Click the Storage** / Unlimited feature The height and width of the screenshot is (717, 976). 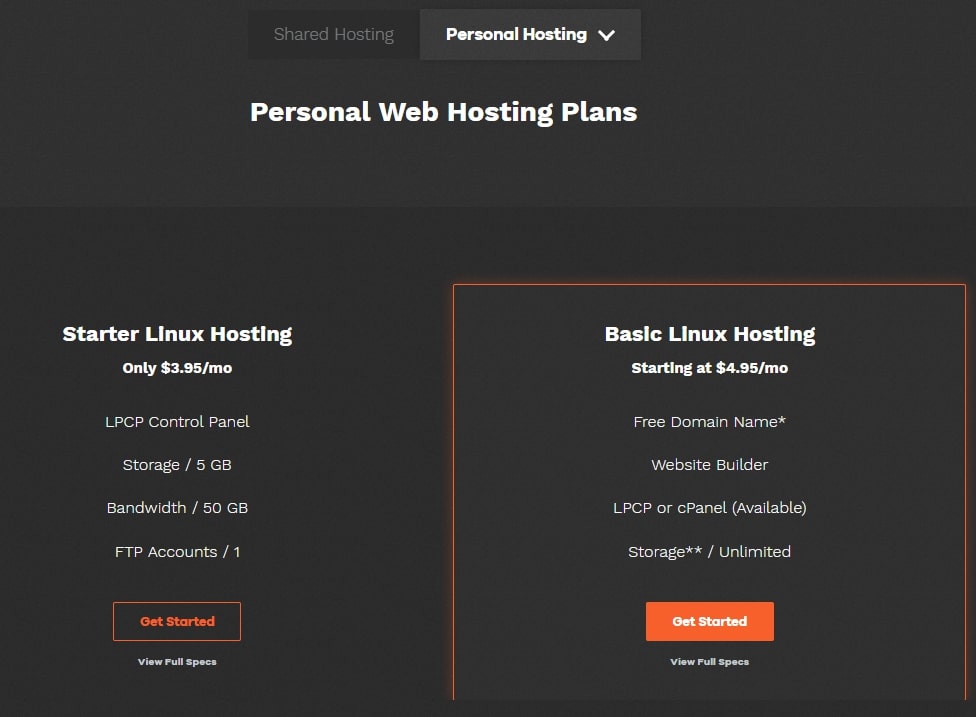pyautogui.click(x=710, y=552)
